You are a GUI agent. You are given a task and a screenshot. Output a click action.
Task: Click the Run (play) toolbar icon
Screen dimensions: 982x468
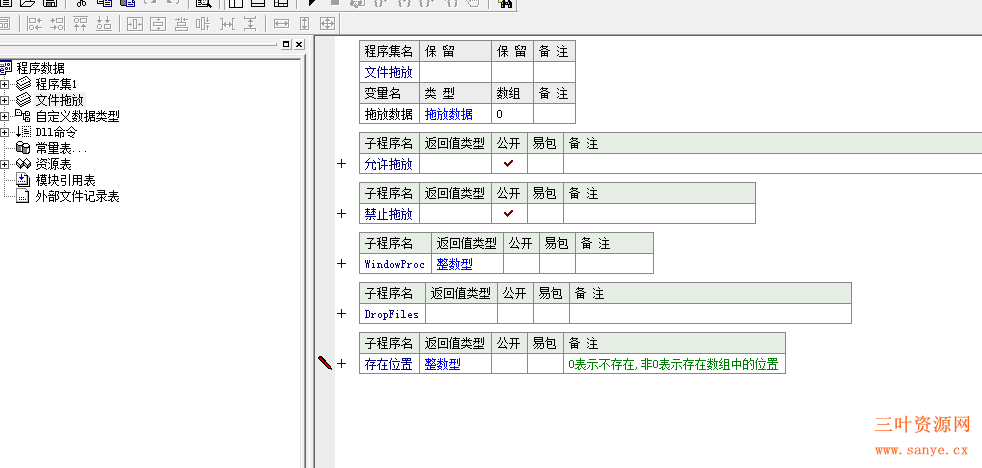click(x=312, y=3)
